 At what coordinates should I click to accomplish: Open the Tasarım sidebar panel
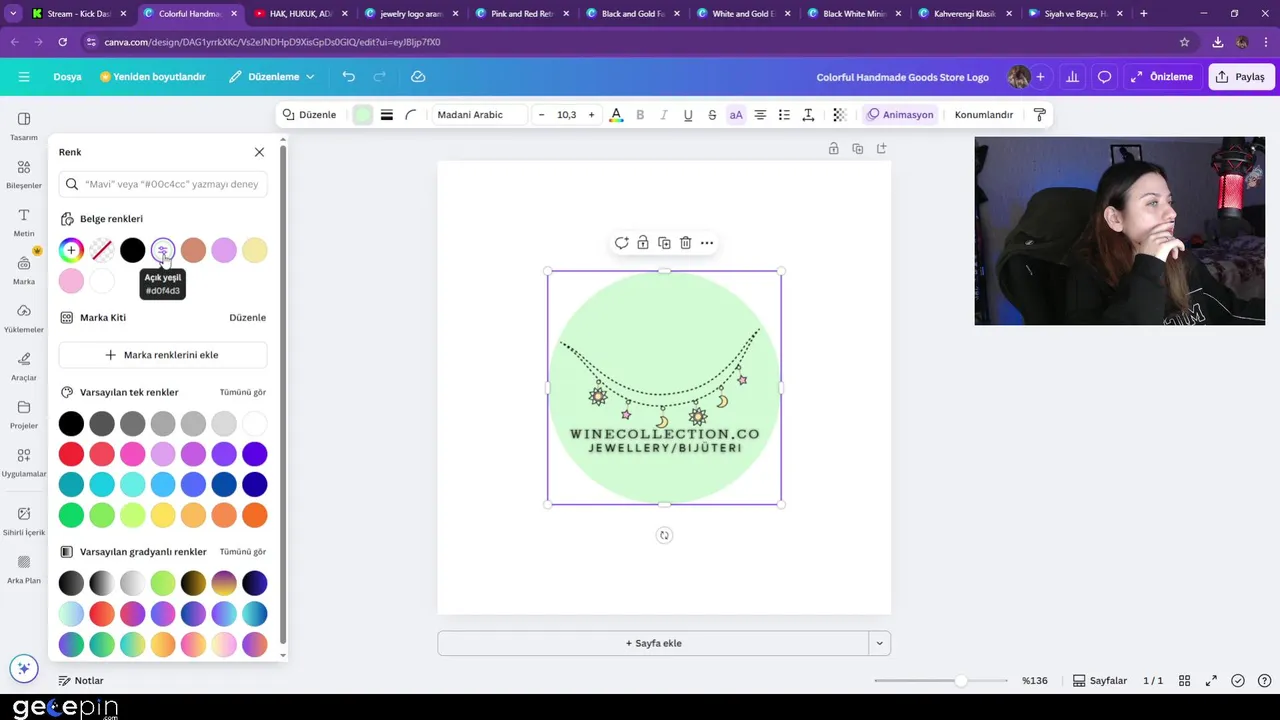(24, 126)
